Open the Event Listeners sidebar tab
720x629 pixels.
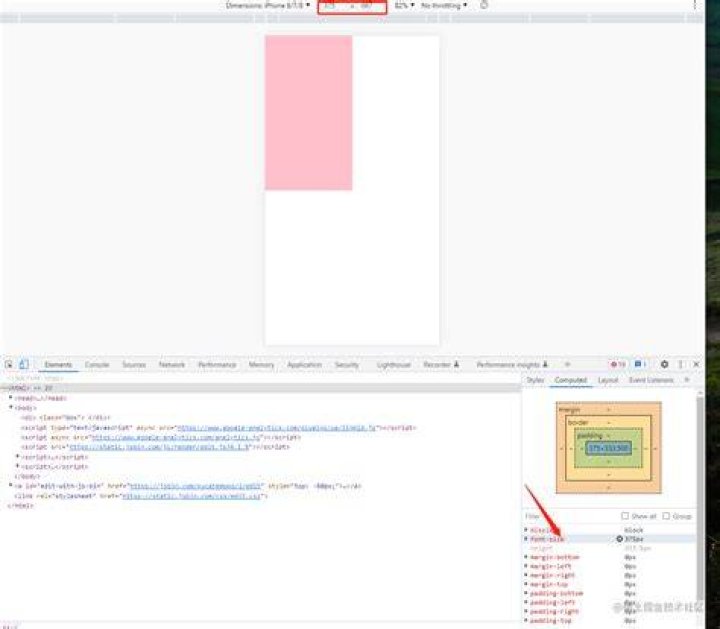tap(651, 380)
